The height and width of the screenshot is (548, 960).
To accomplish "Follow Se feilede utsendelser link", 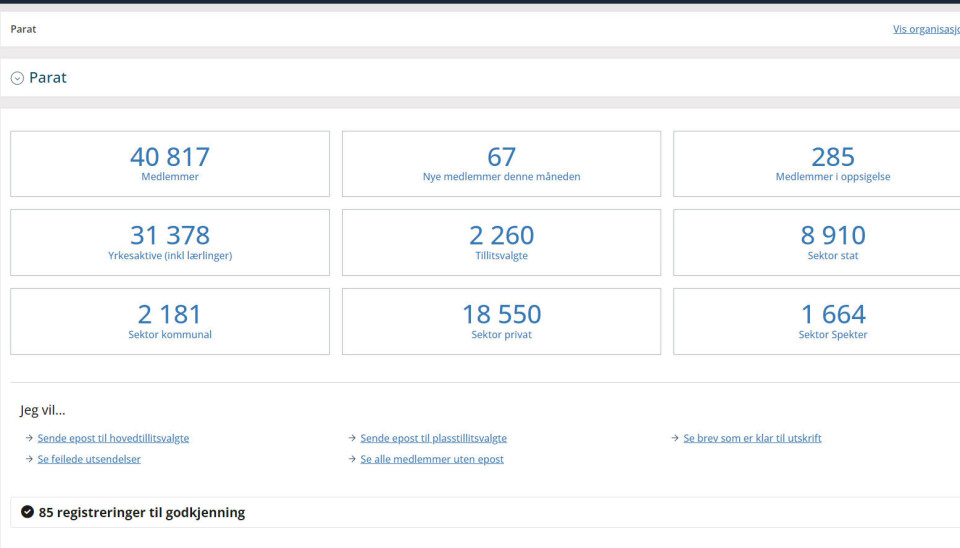I will click(x=89, y=459).
